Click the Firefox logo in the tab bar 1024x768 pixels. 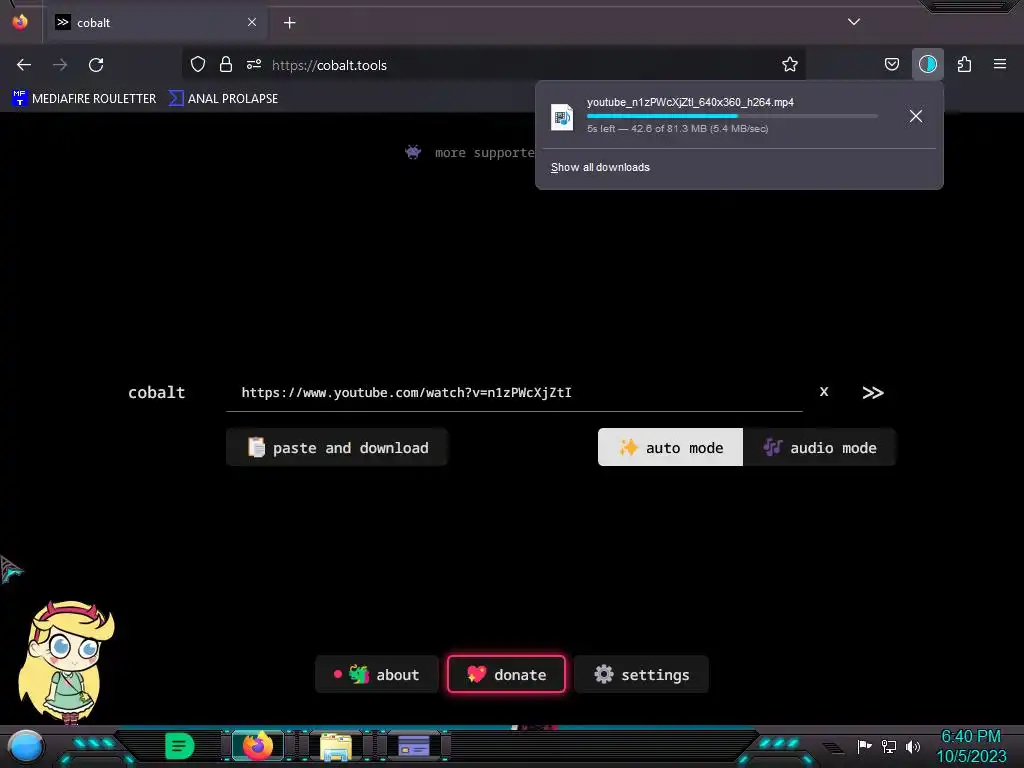(20, 22)
